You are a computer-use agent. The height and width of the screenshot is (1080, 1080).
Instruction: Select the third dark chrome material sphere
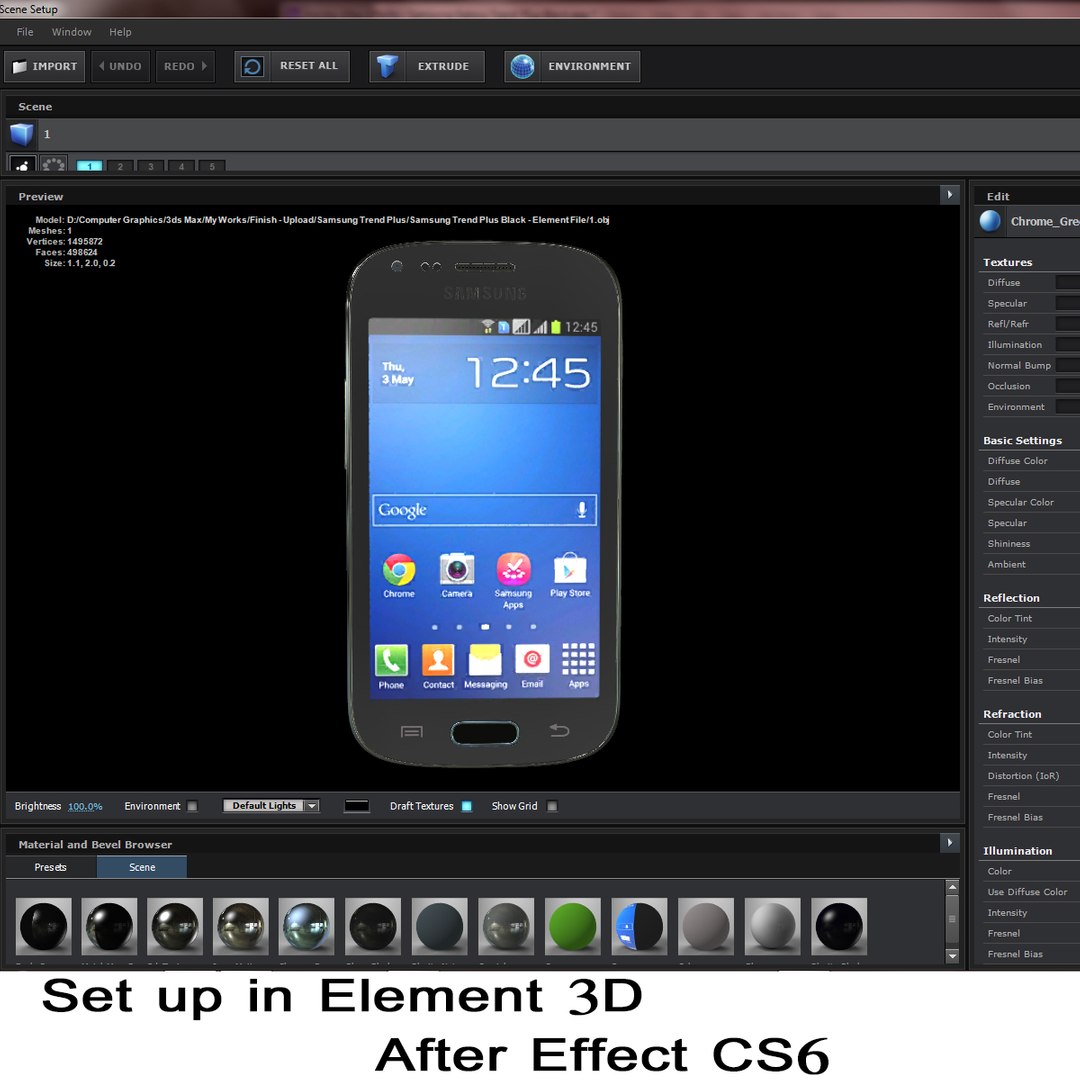tap(175, 926)
